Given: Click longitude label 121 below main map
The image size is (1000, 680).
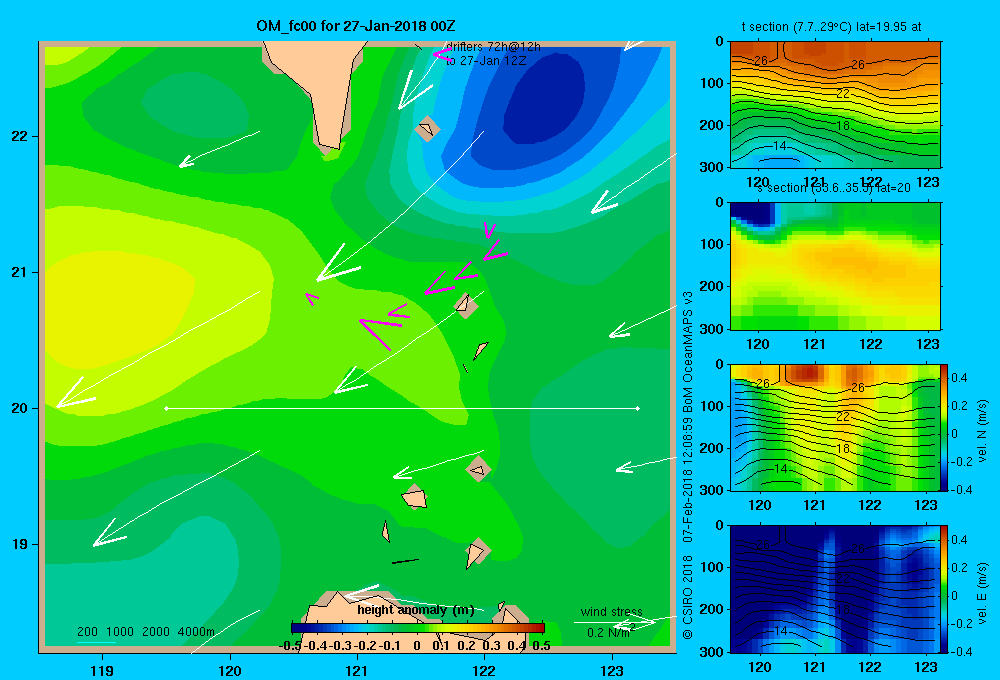Looking at the screenshot, I should [357, 670].
